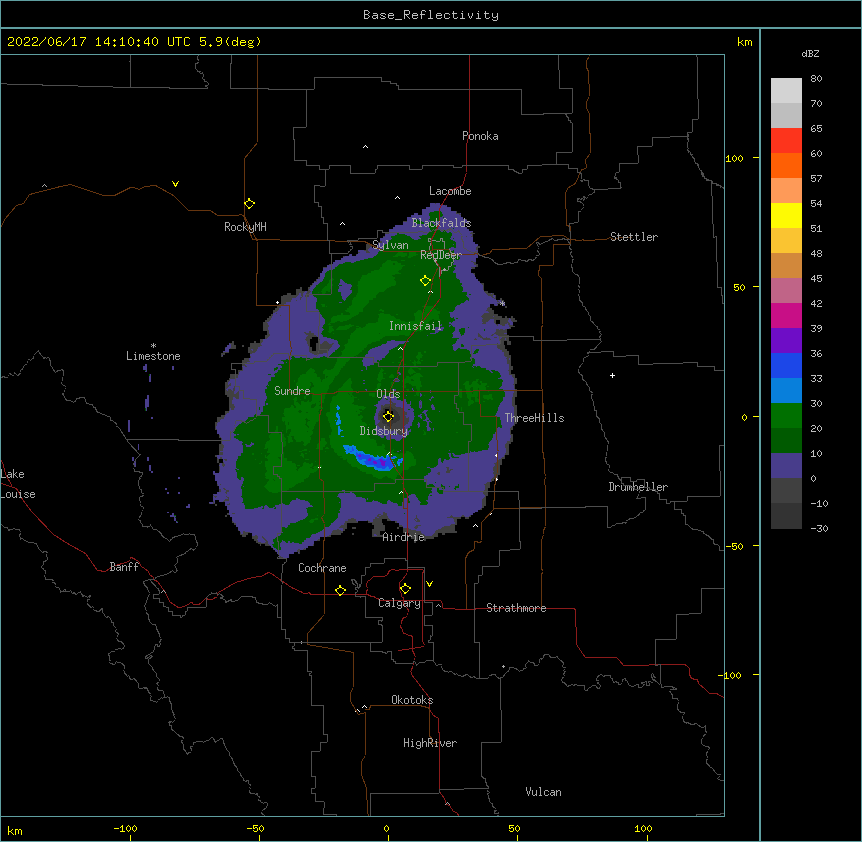The image size is (862, 842).
Task: Click the Cochrane label
Action: click(x=322, y=568)
